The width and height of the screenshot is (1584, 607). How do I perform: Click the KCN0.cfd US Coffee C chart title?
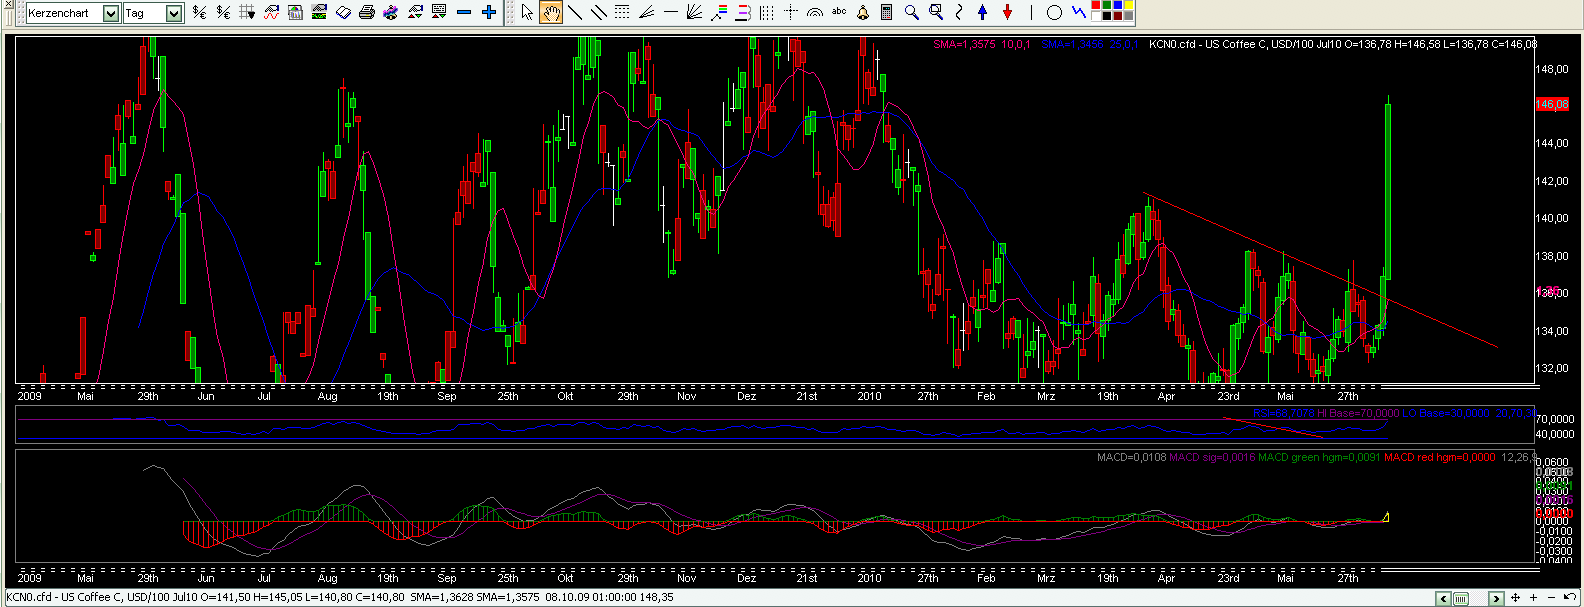[1342, 44]
